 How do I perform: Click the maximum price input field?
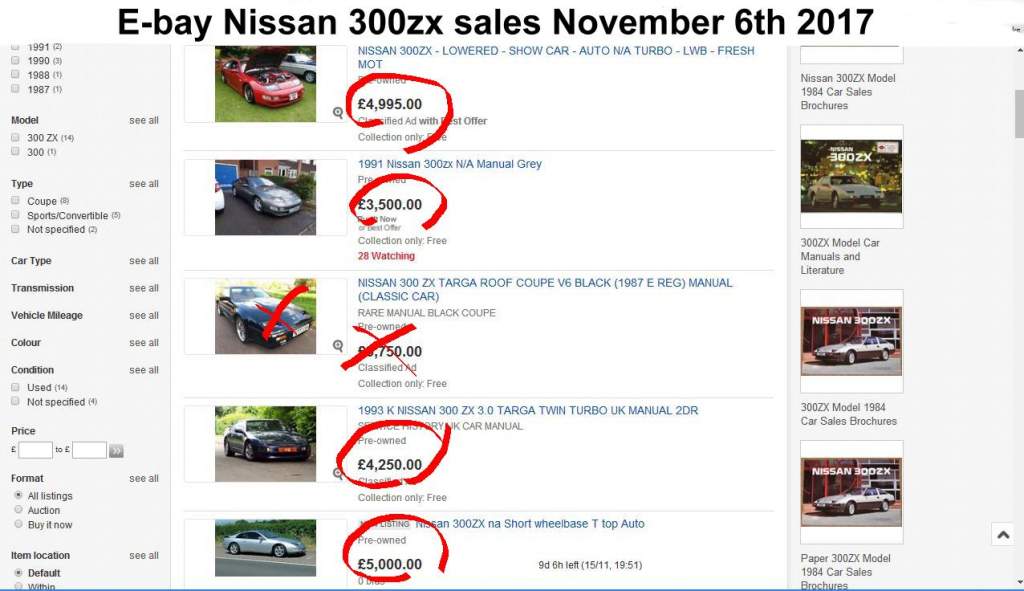pos(89,451)
